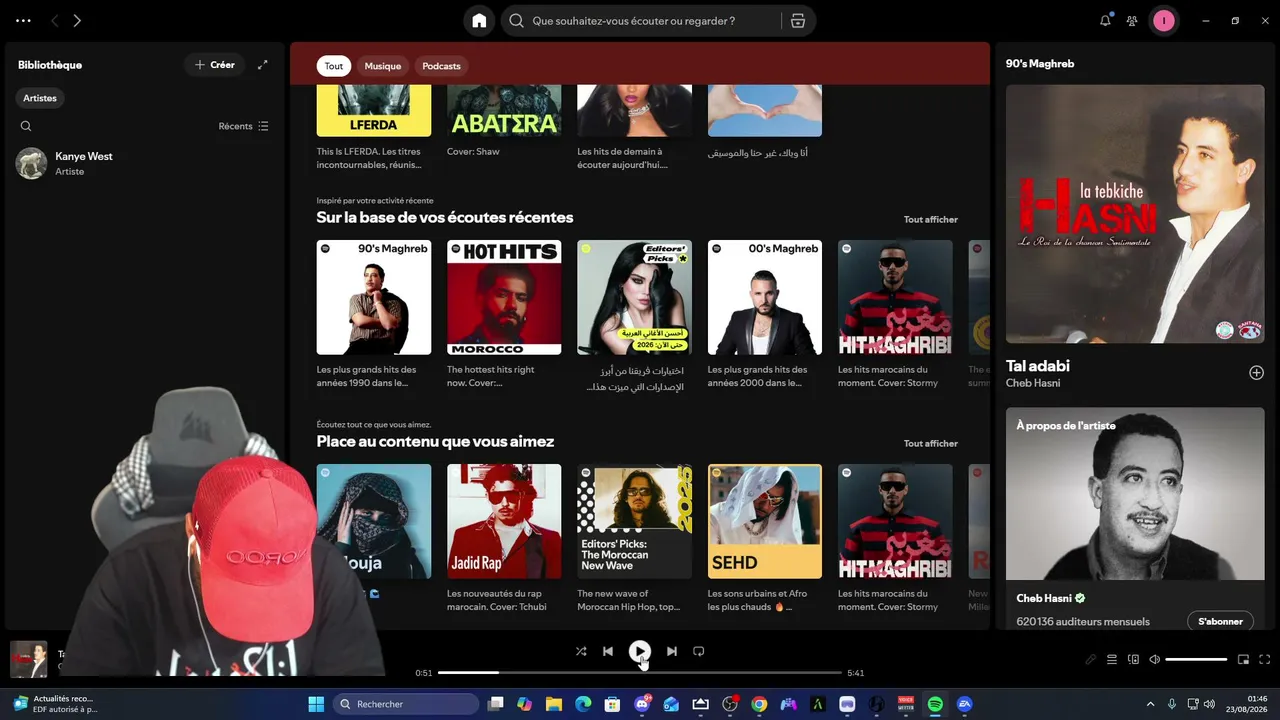This screenshot has height=720, width=1280.
Task: Open Cheb Hasni artist link under Tal adabi
Action: tap(1033, 383)
